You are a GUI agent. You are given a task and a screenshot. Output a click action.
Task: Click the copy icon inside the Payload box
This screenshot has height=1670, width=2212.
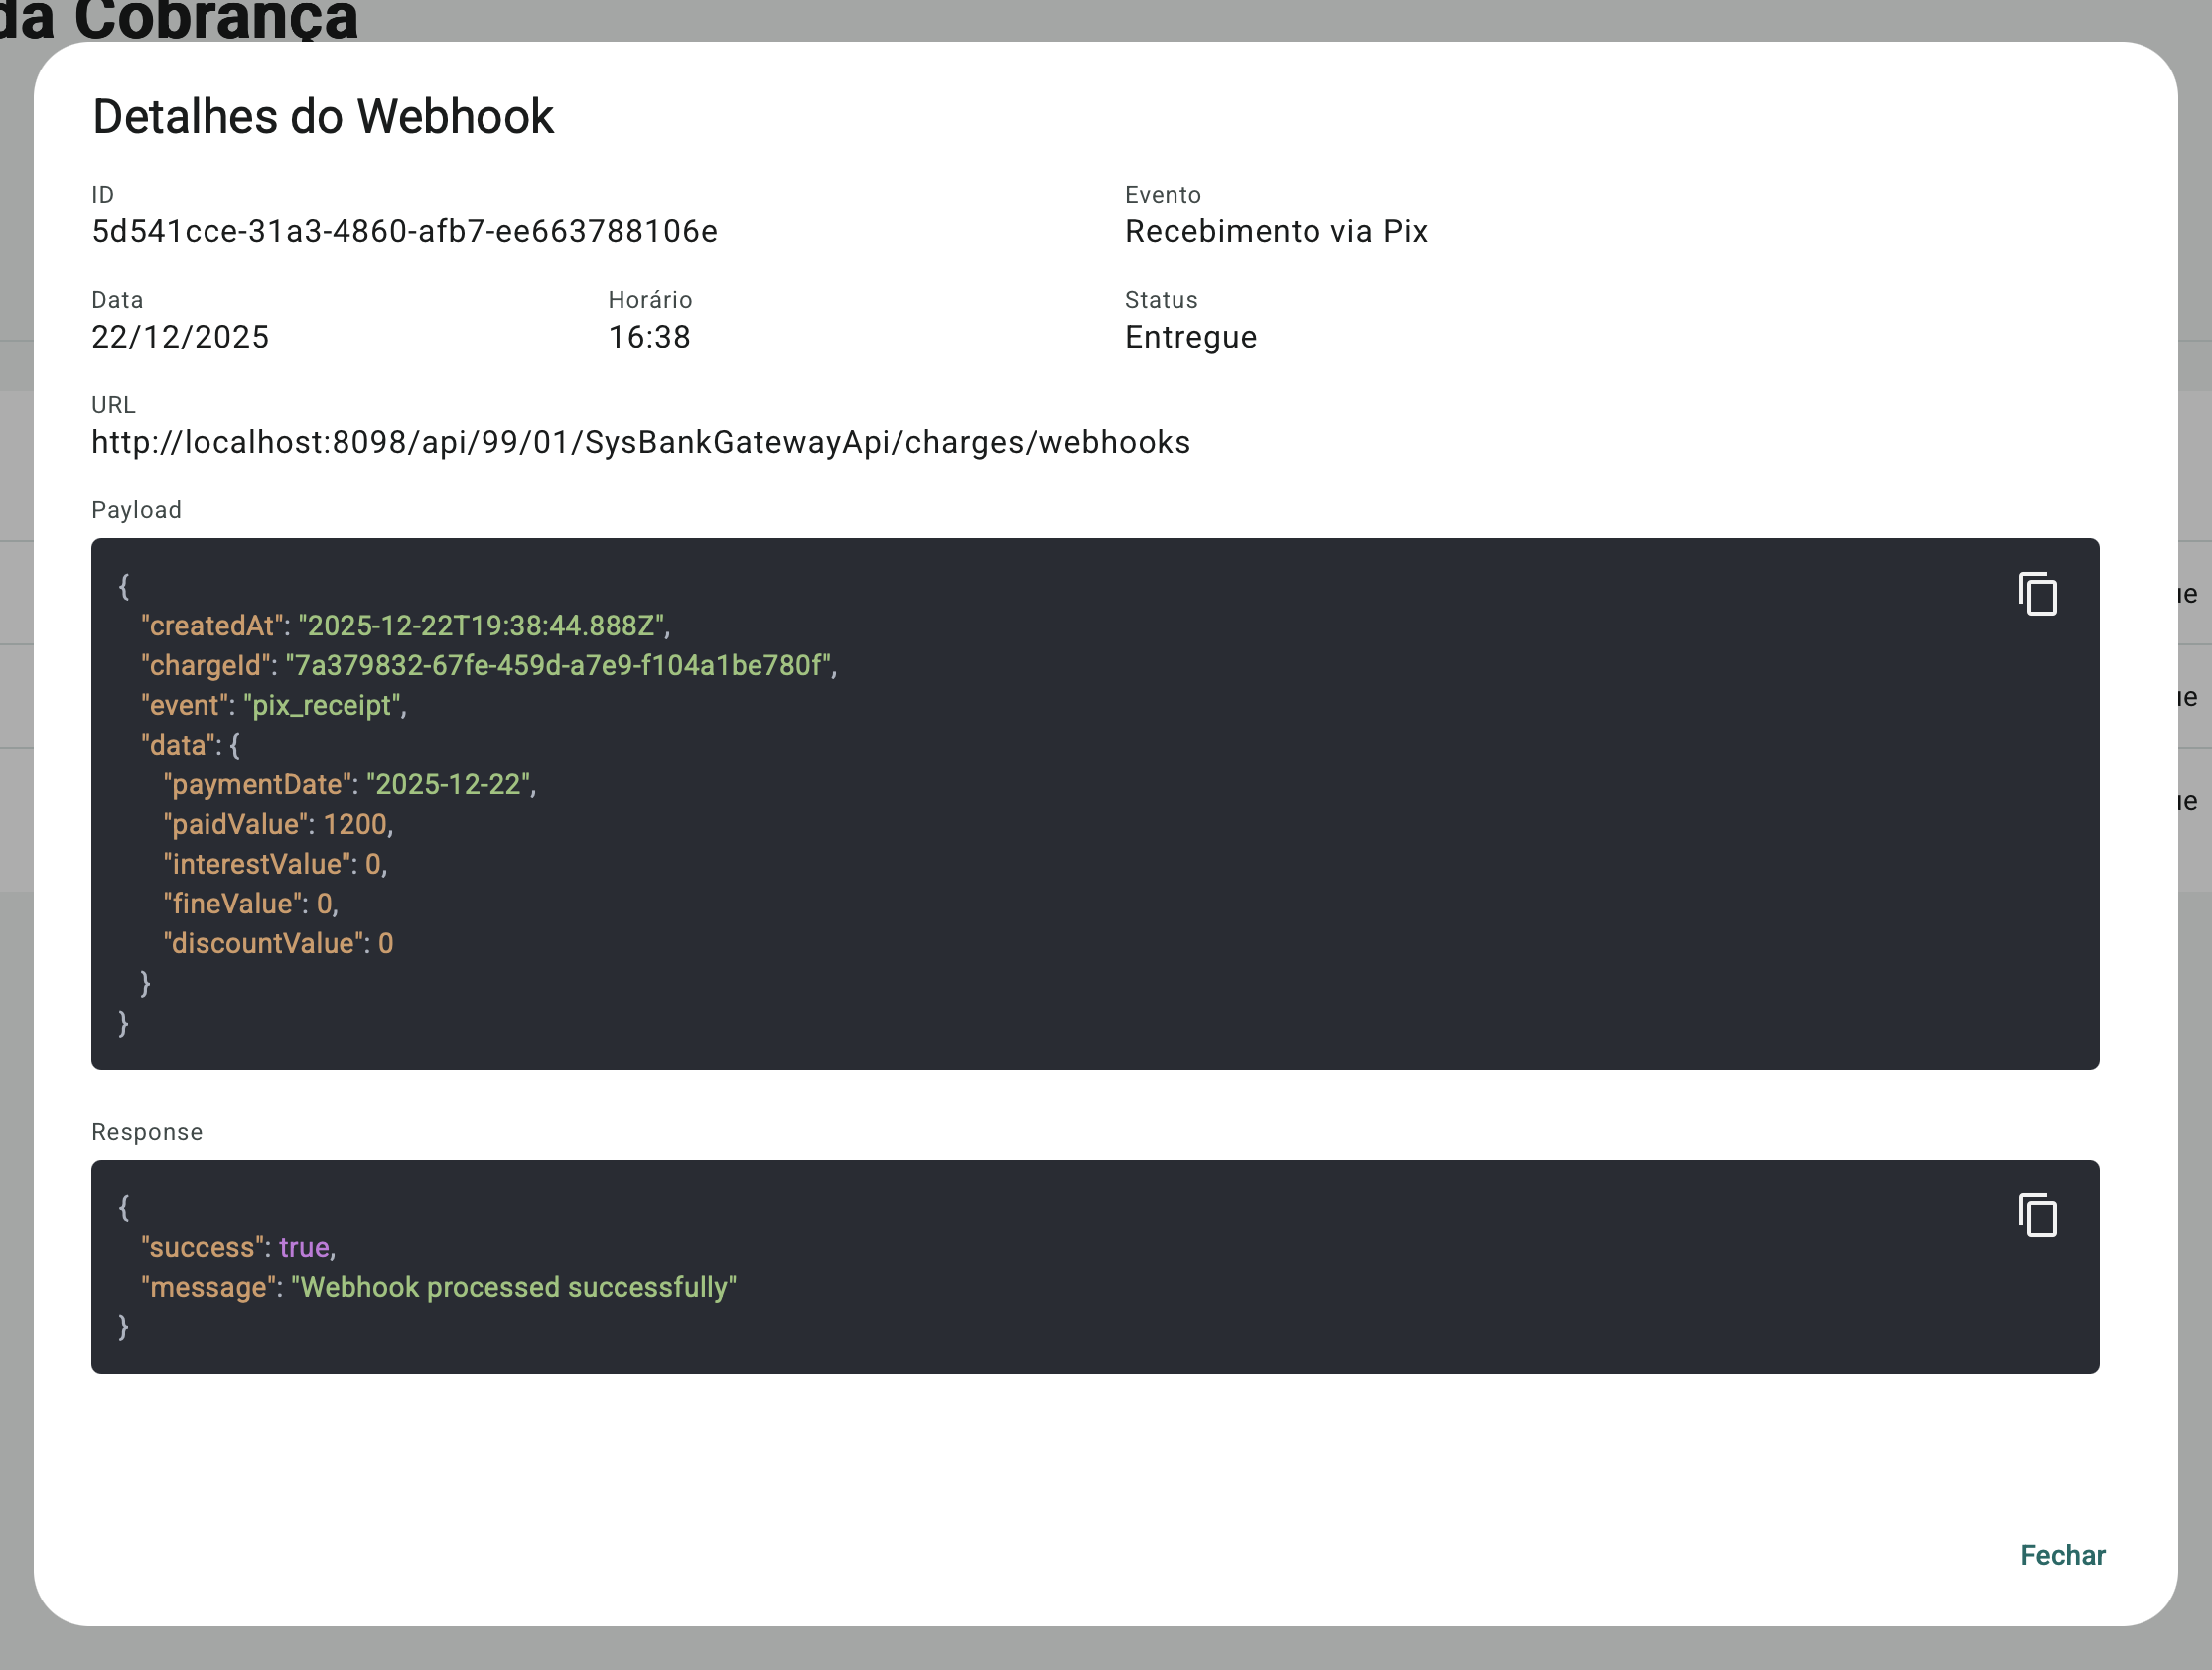coord(2036,593)
